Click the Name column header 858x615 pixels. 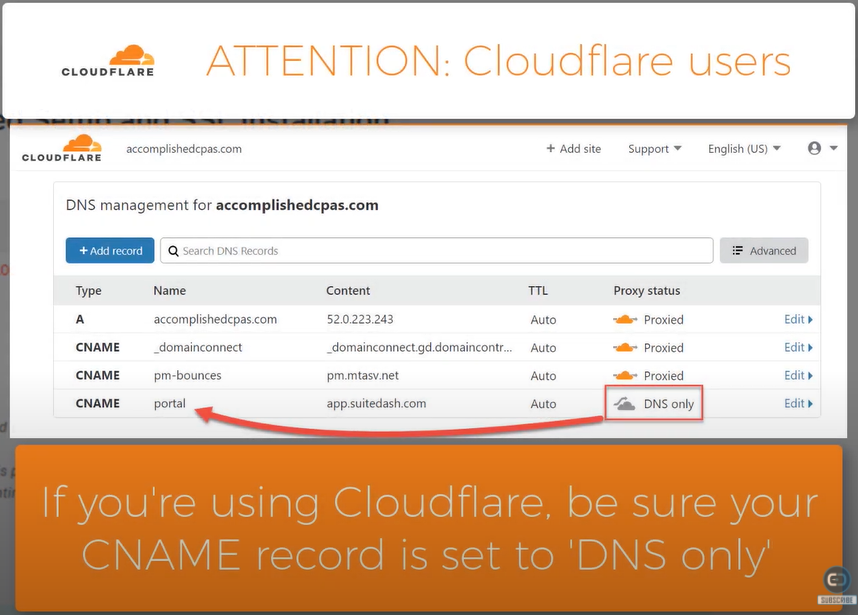coord(170,291)
